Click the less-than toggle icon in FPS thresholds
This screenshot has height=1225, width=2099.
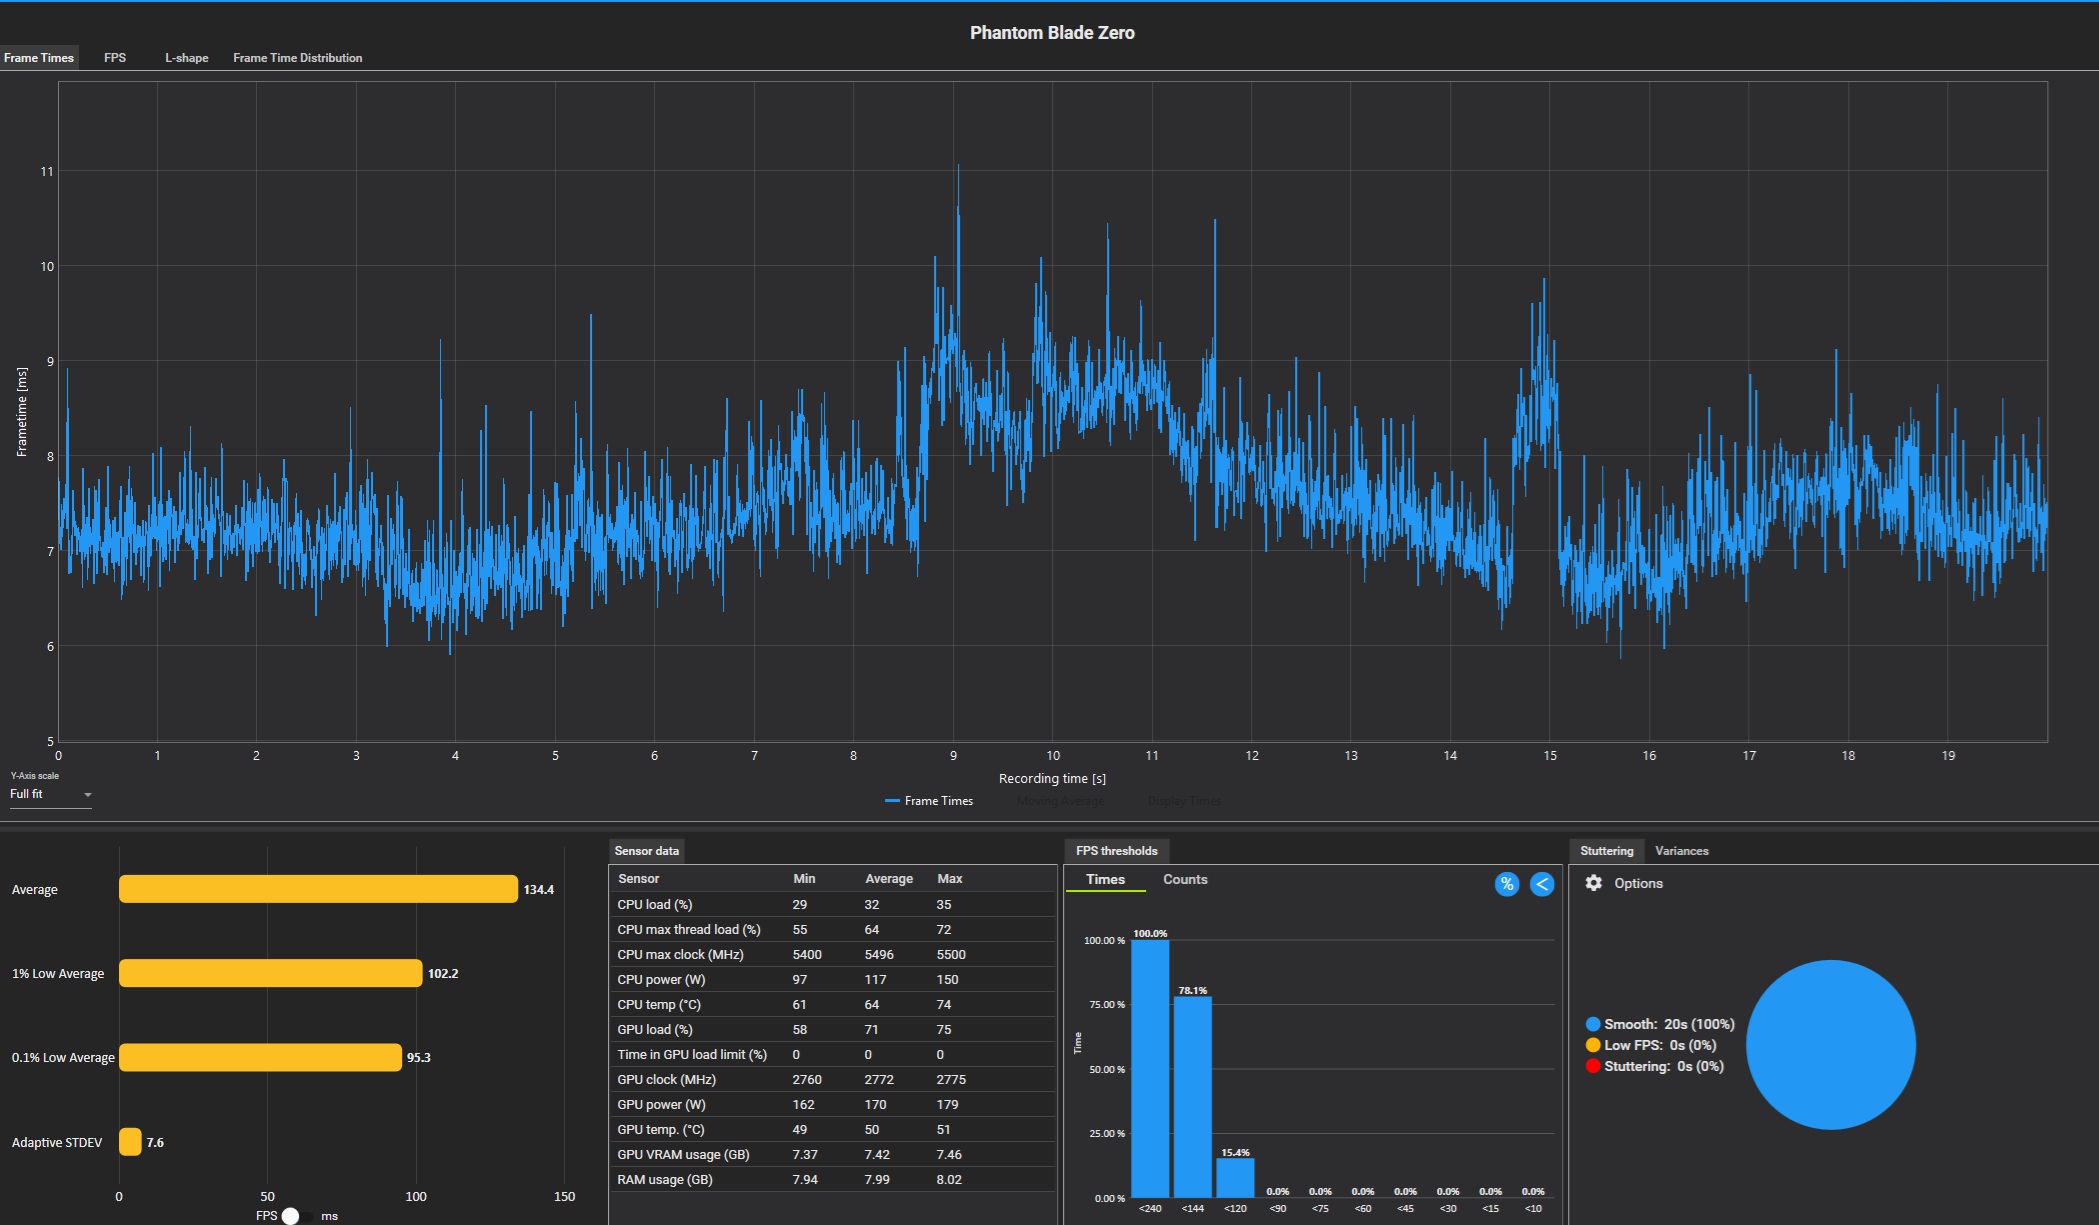tap(1542, 884)
